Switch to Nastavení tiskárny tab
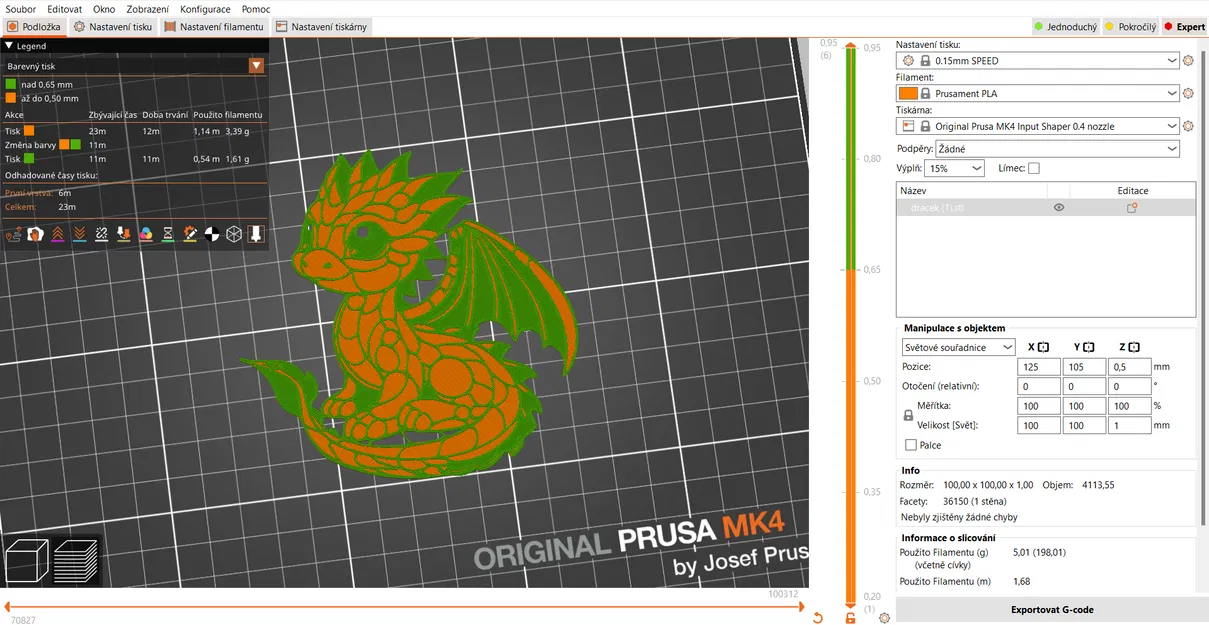The width and height of the screenshot is (1209, 625). coord(322,27)
